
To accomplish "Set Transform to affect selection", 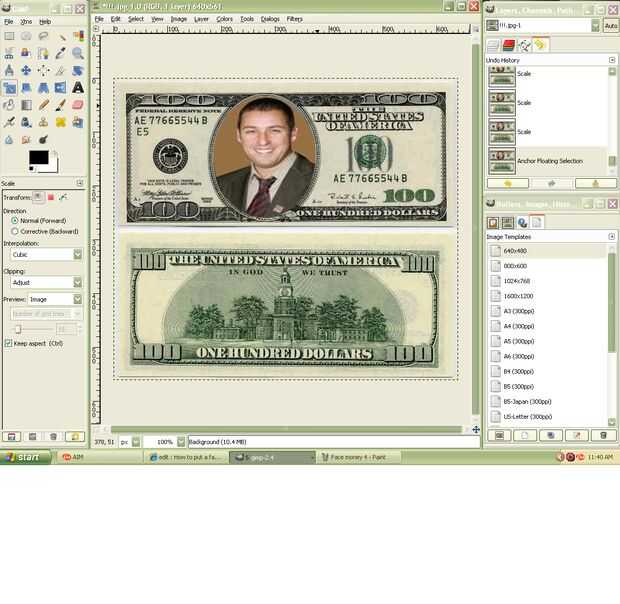I will (x=51, y=197).
